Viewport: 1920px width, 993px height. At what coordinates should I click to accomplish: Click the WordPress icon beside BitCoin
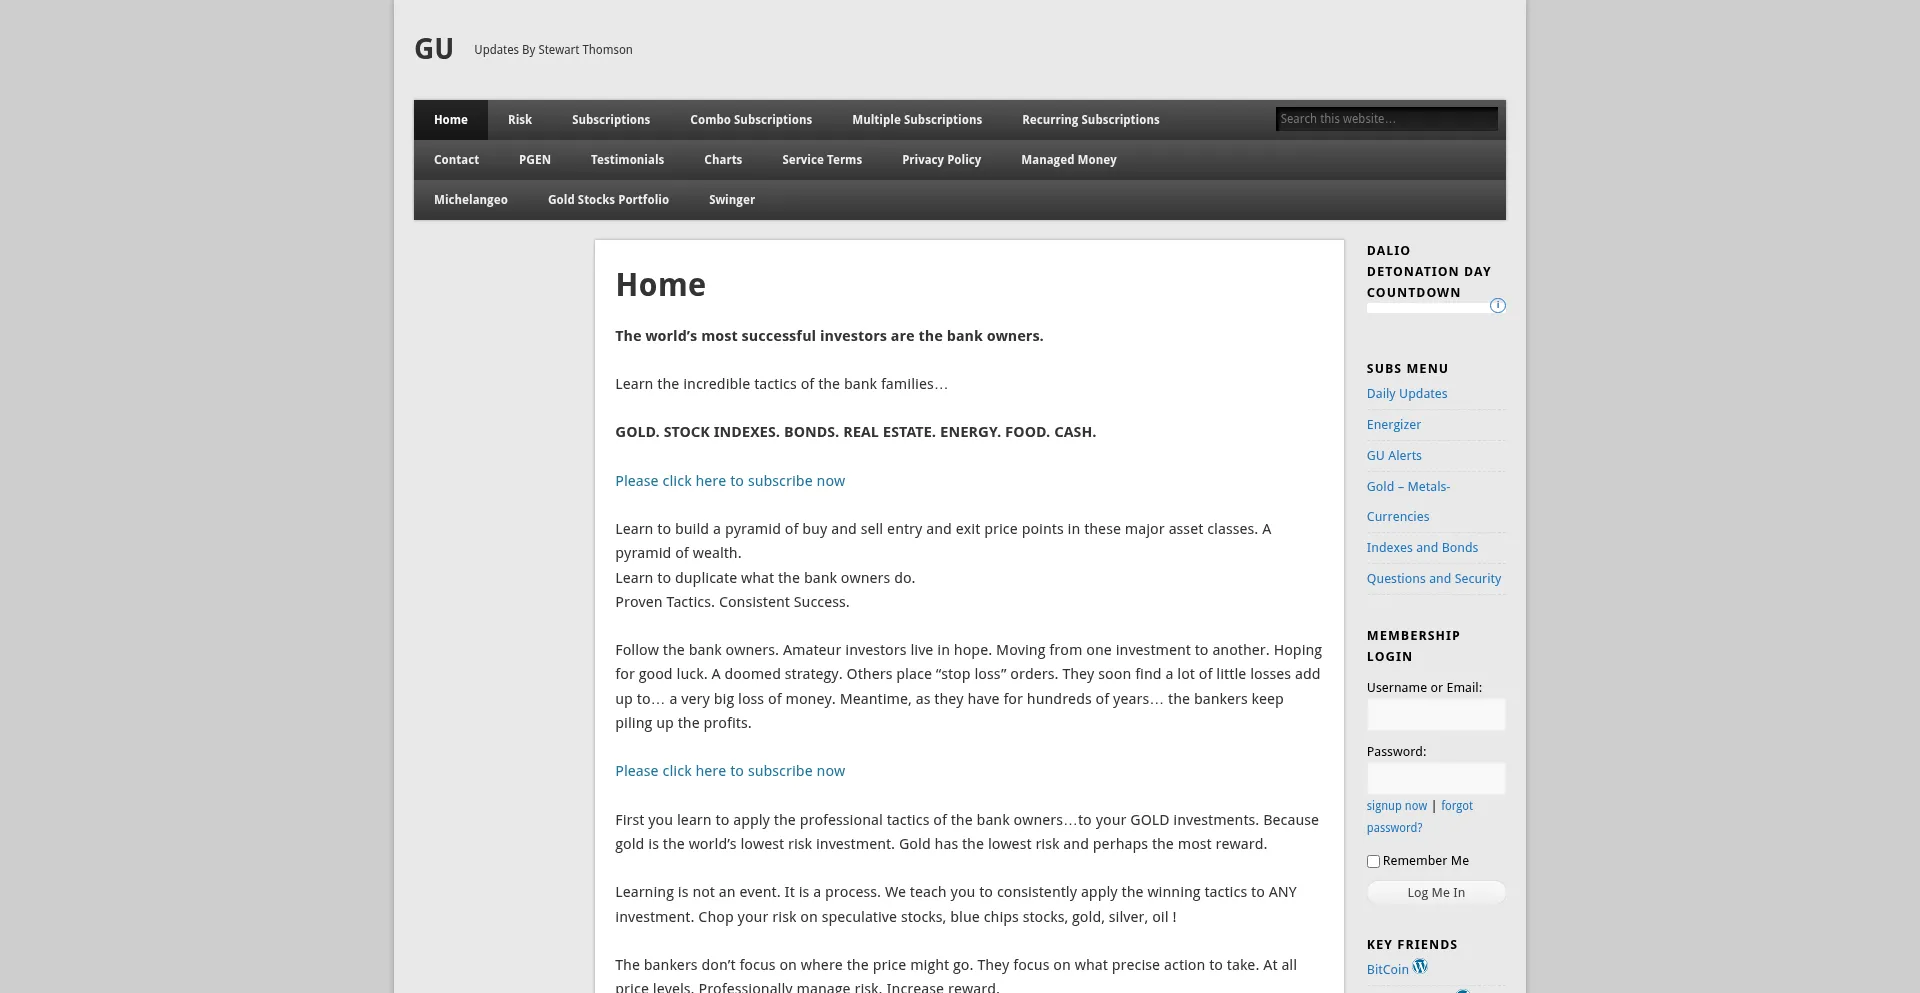point(1420,967)
